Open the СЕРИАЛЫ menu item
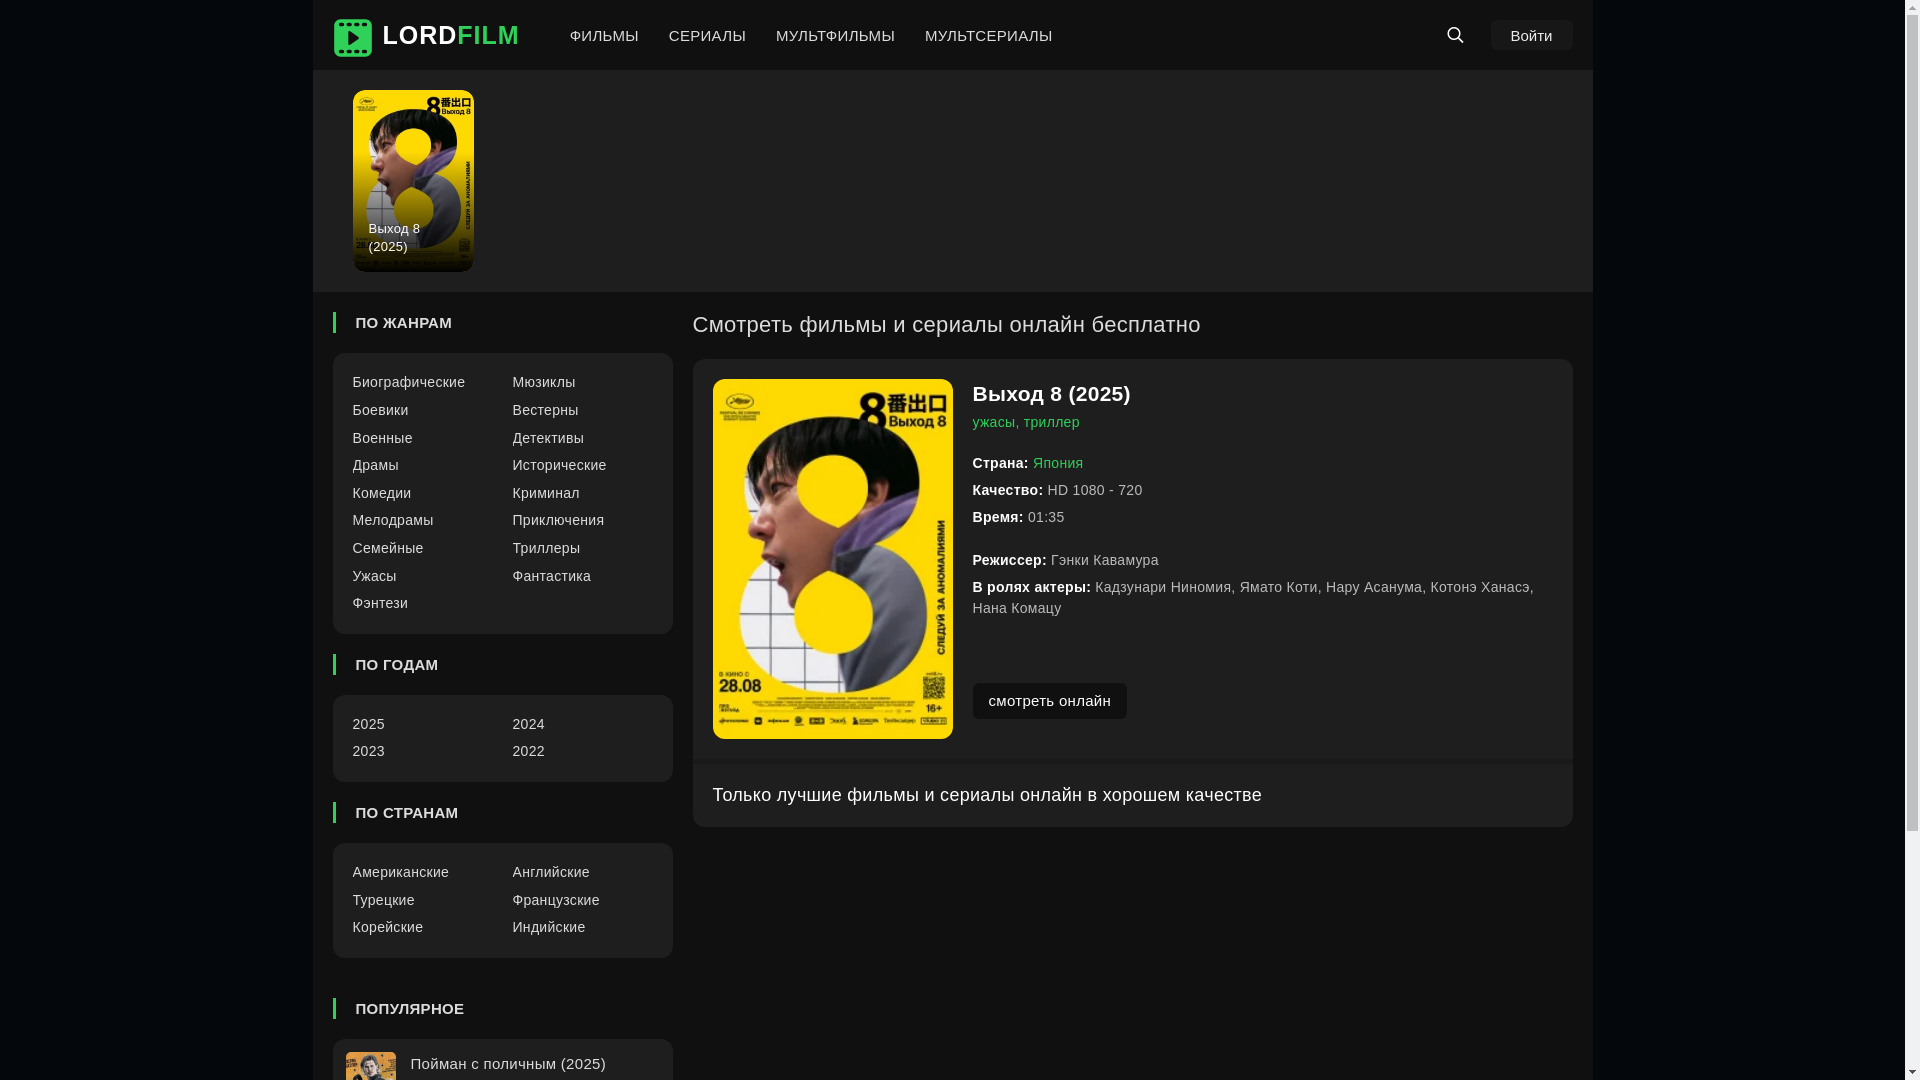 (x=707, y=36)
